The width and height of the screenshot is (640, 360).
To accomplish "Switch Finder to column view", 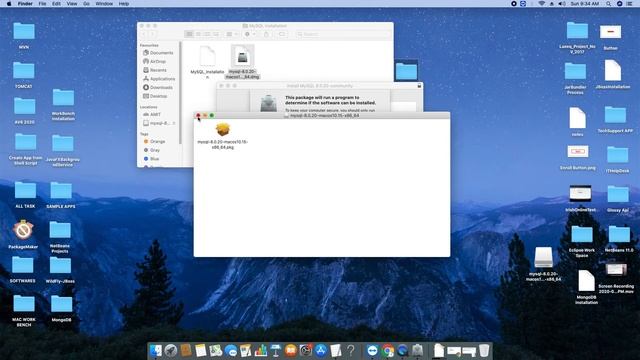I will click(x=207, y=34).
